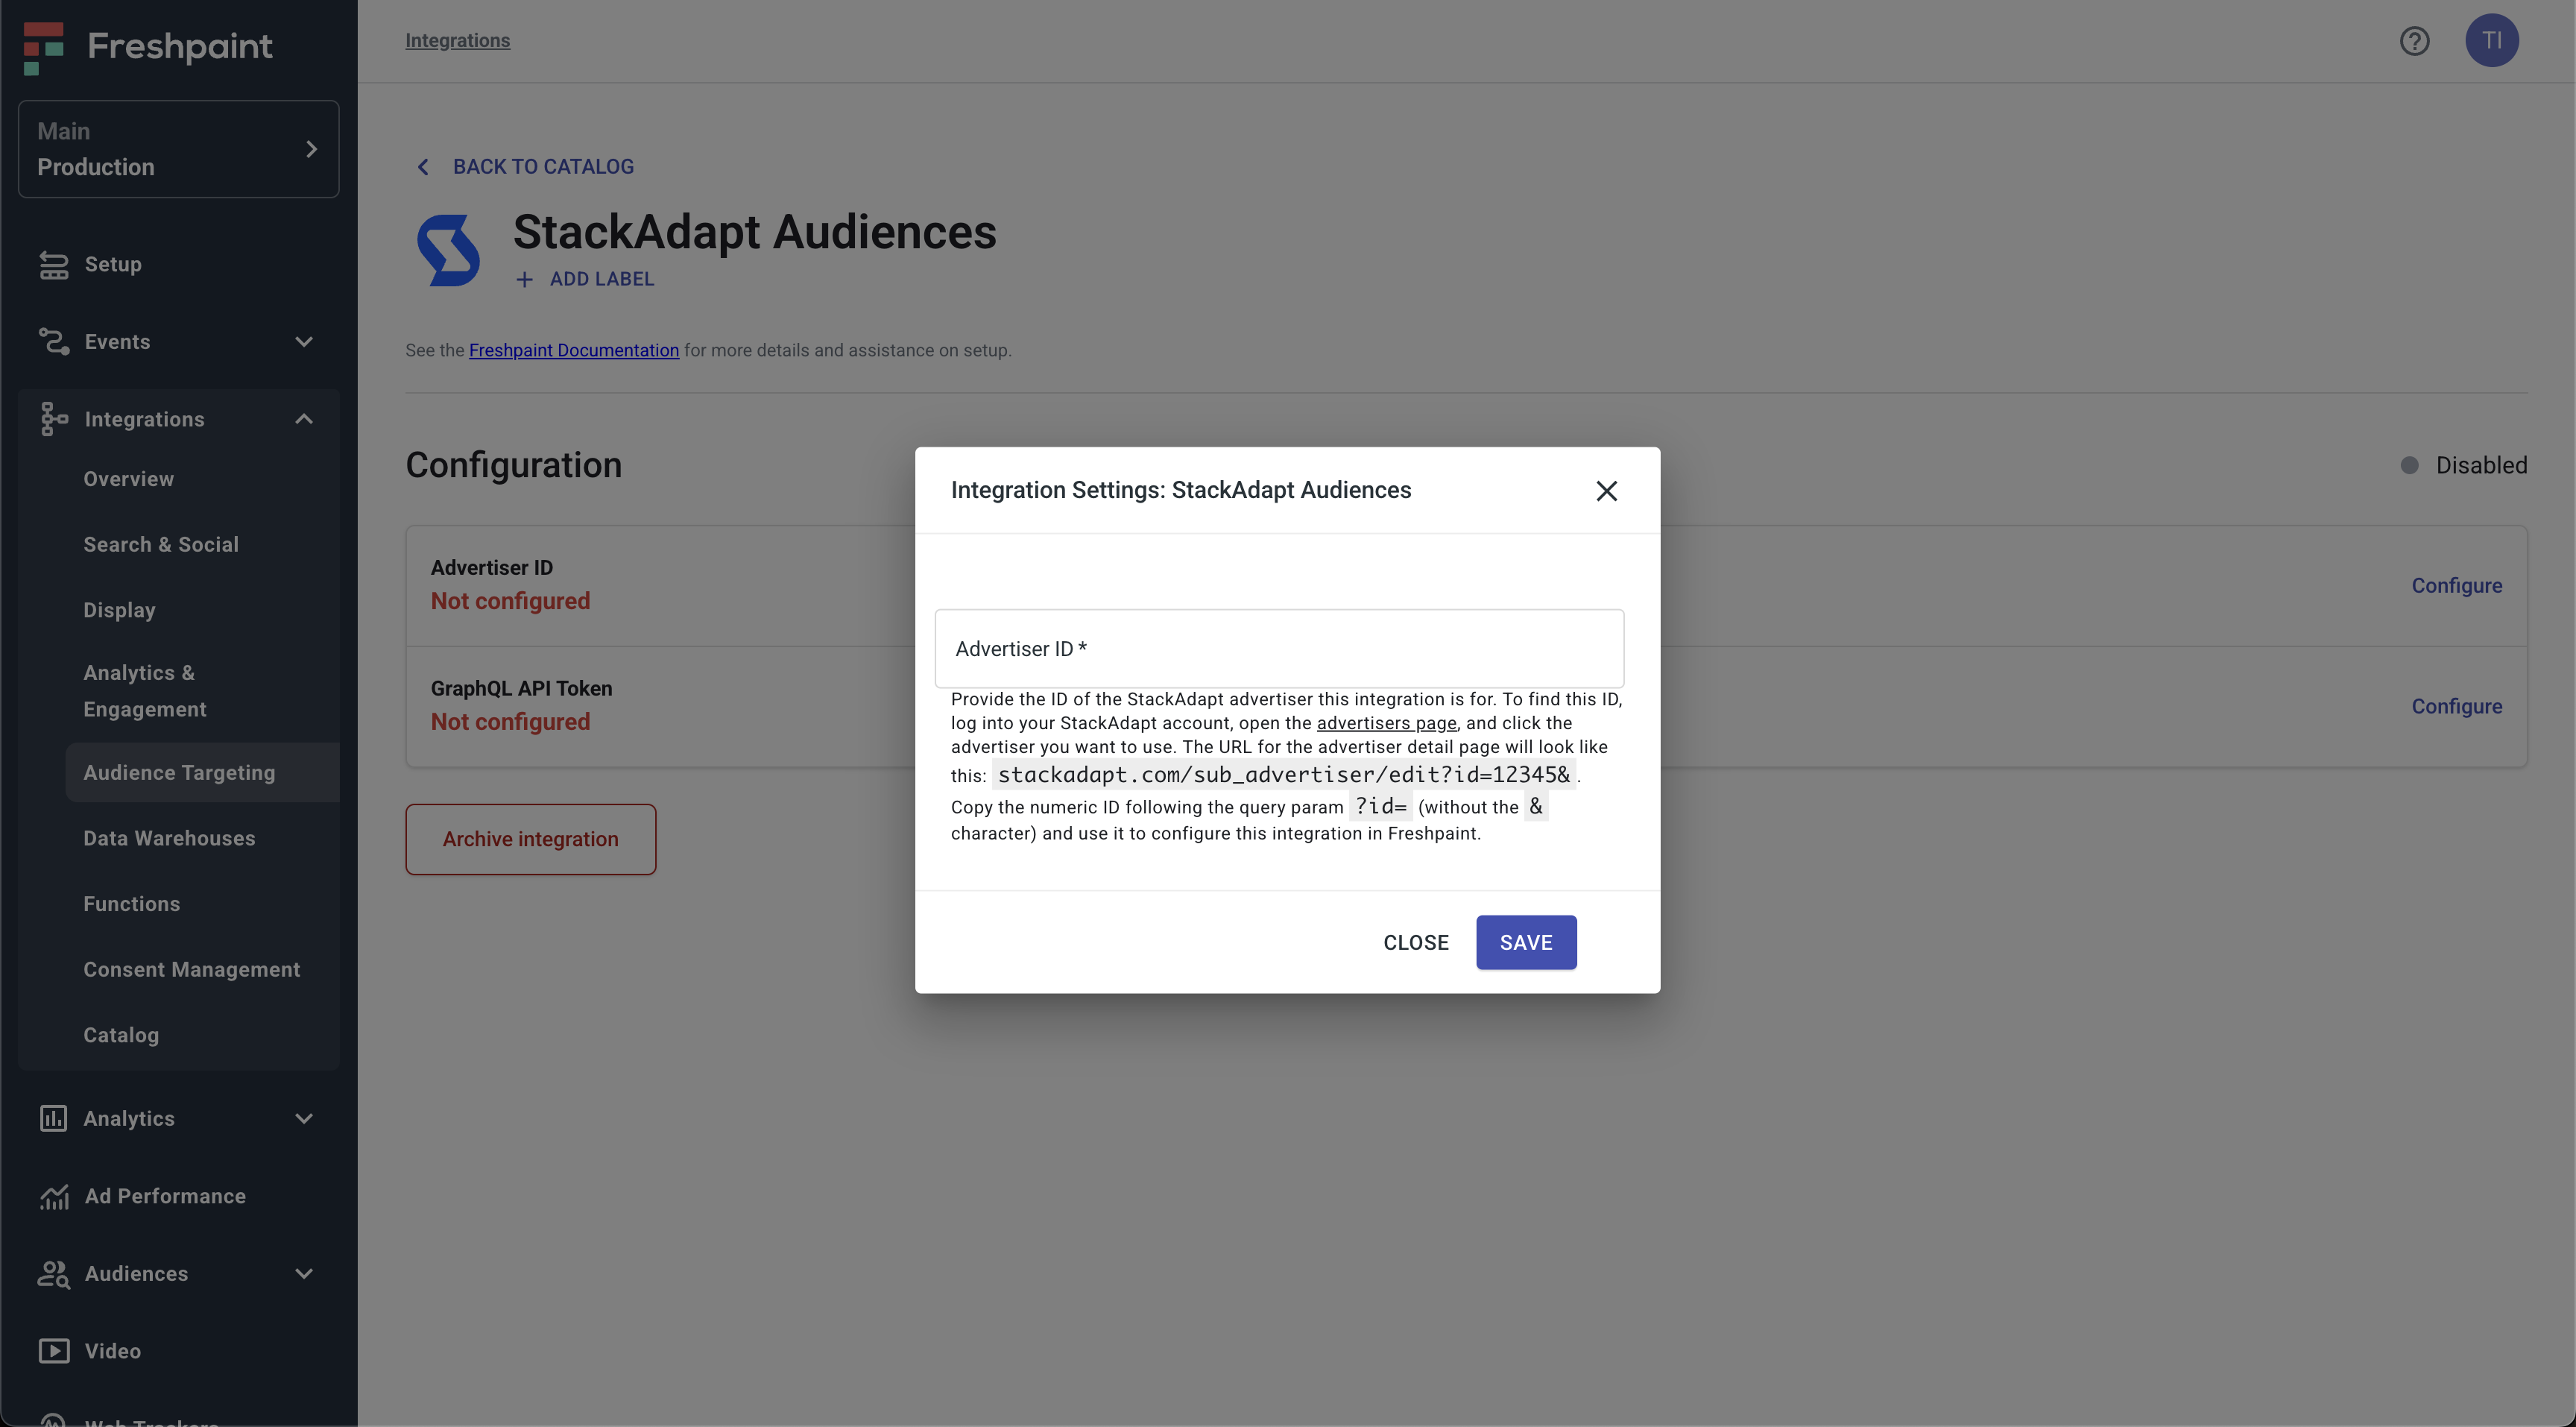Open the TI user avatar menu
This screenshot has width=2576, height=1427.
click(x=2491, y=41)
